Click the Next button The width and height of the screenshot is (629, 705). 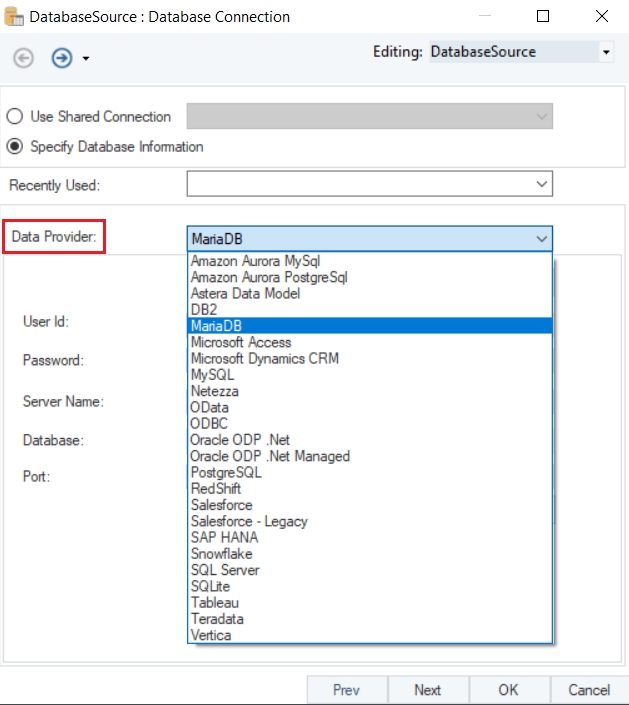click(x=428, y=690)
